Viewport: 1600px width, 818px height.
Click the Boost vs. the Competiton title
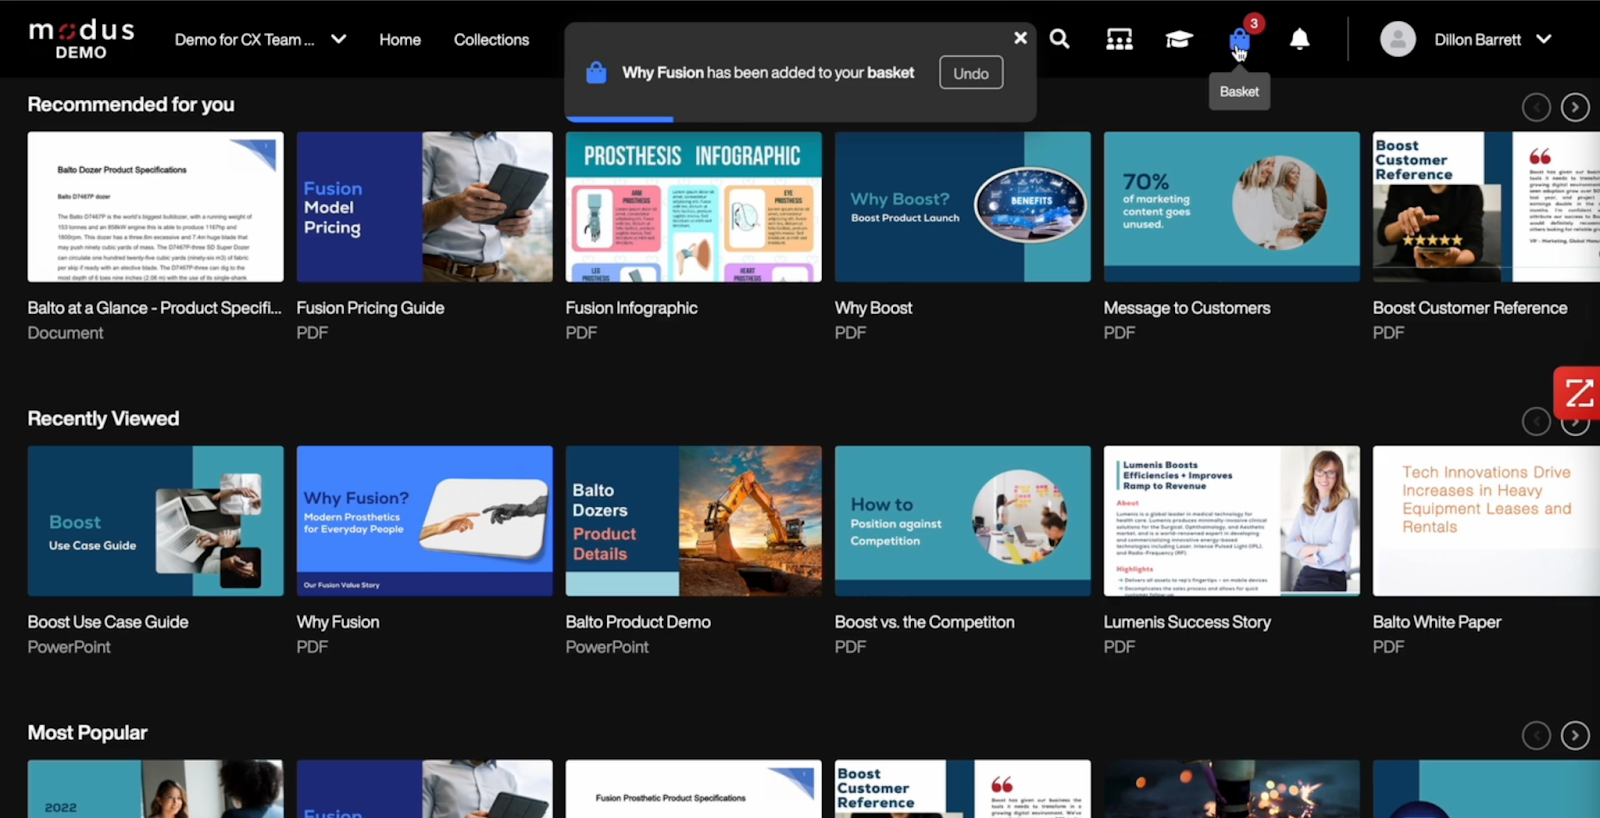[x=924, y=622]
